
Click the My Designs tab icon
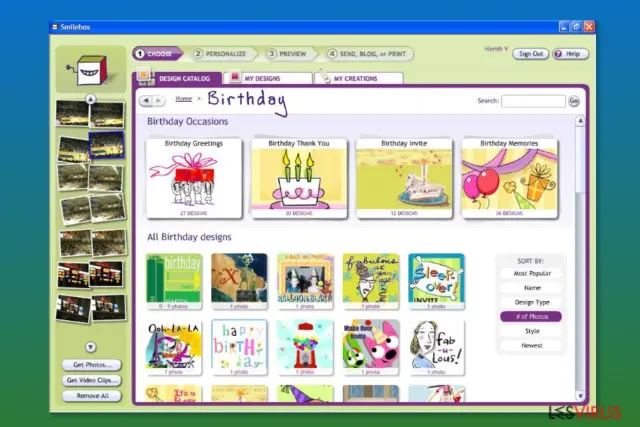235,77
